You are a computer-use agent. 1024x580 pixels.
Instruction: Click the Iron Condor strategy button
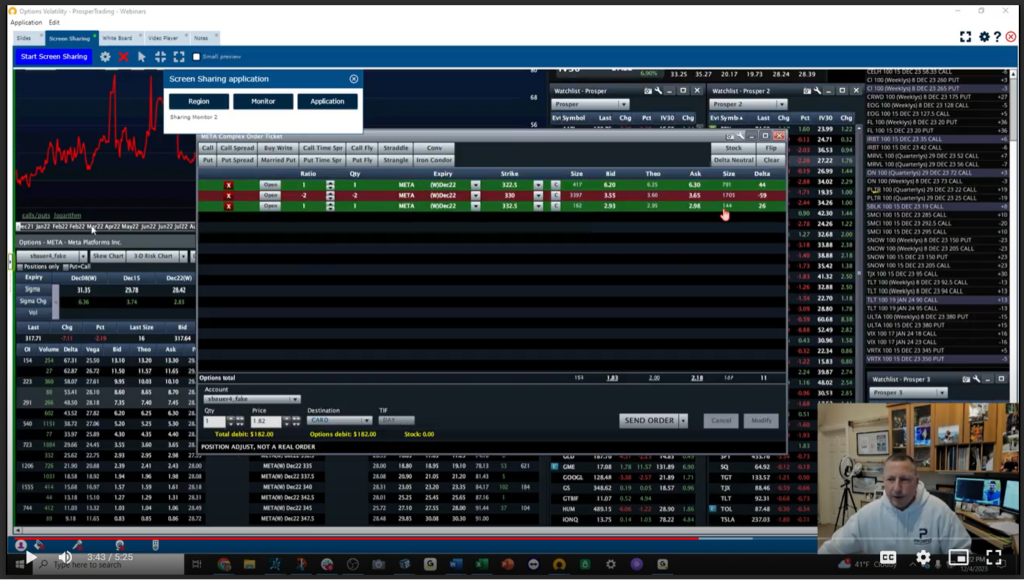click(434, 160)
